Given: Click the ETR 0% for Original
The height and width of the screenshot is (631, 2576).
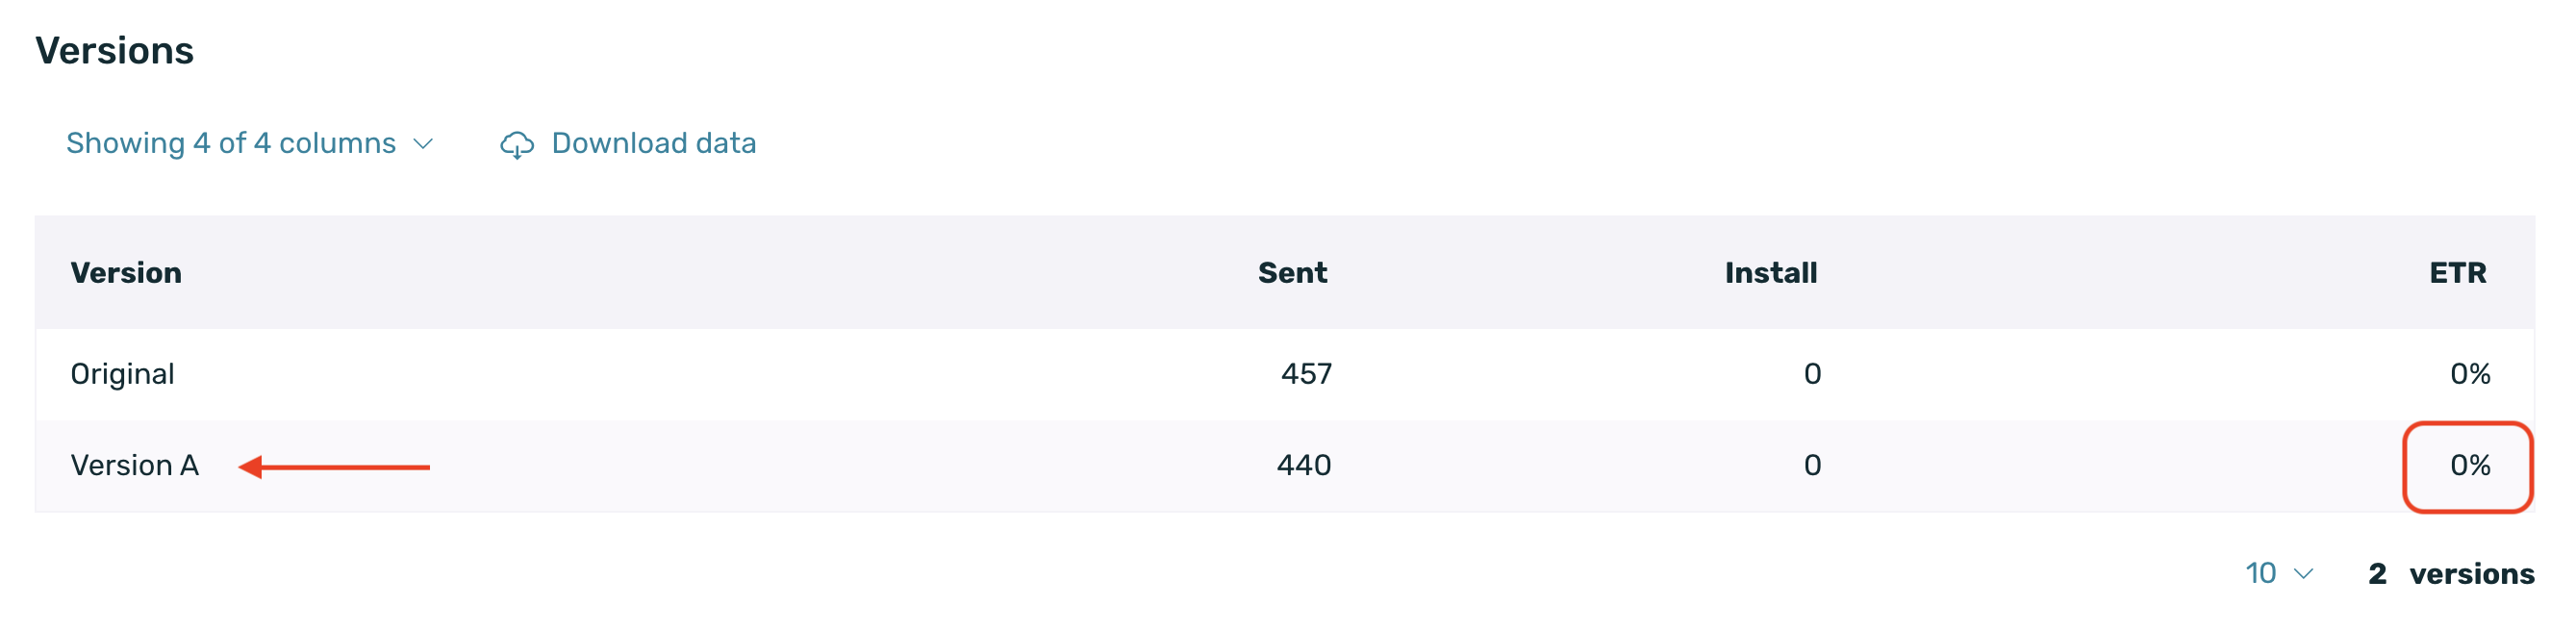Looking at the screenshot, I should click(x=2469, y=374).
